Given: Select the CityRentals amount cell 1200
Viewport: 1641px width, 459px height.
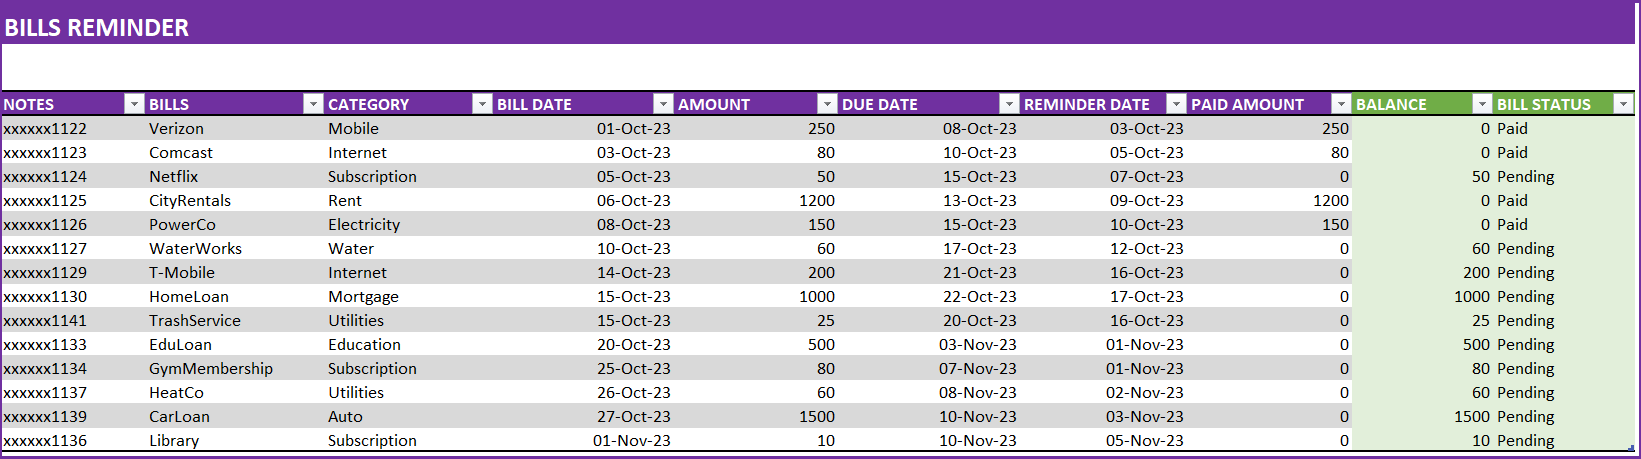Looking at the screenshot, I should [x=757, y=201].
